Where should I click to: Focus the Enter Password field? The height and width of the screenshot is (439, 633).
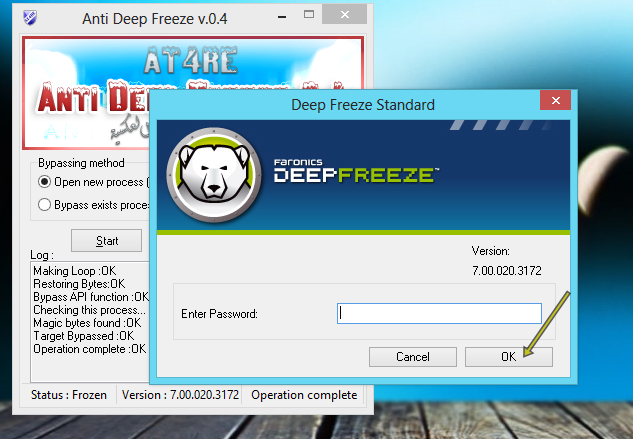439,313
